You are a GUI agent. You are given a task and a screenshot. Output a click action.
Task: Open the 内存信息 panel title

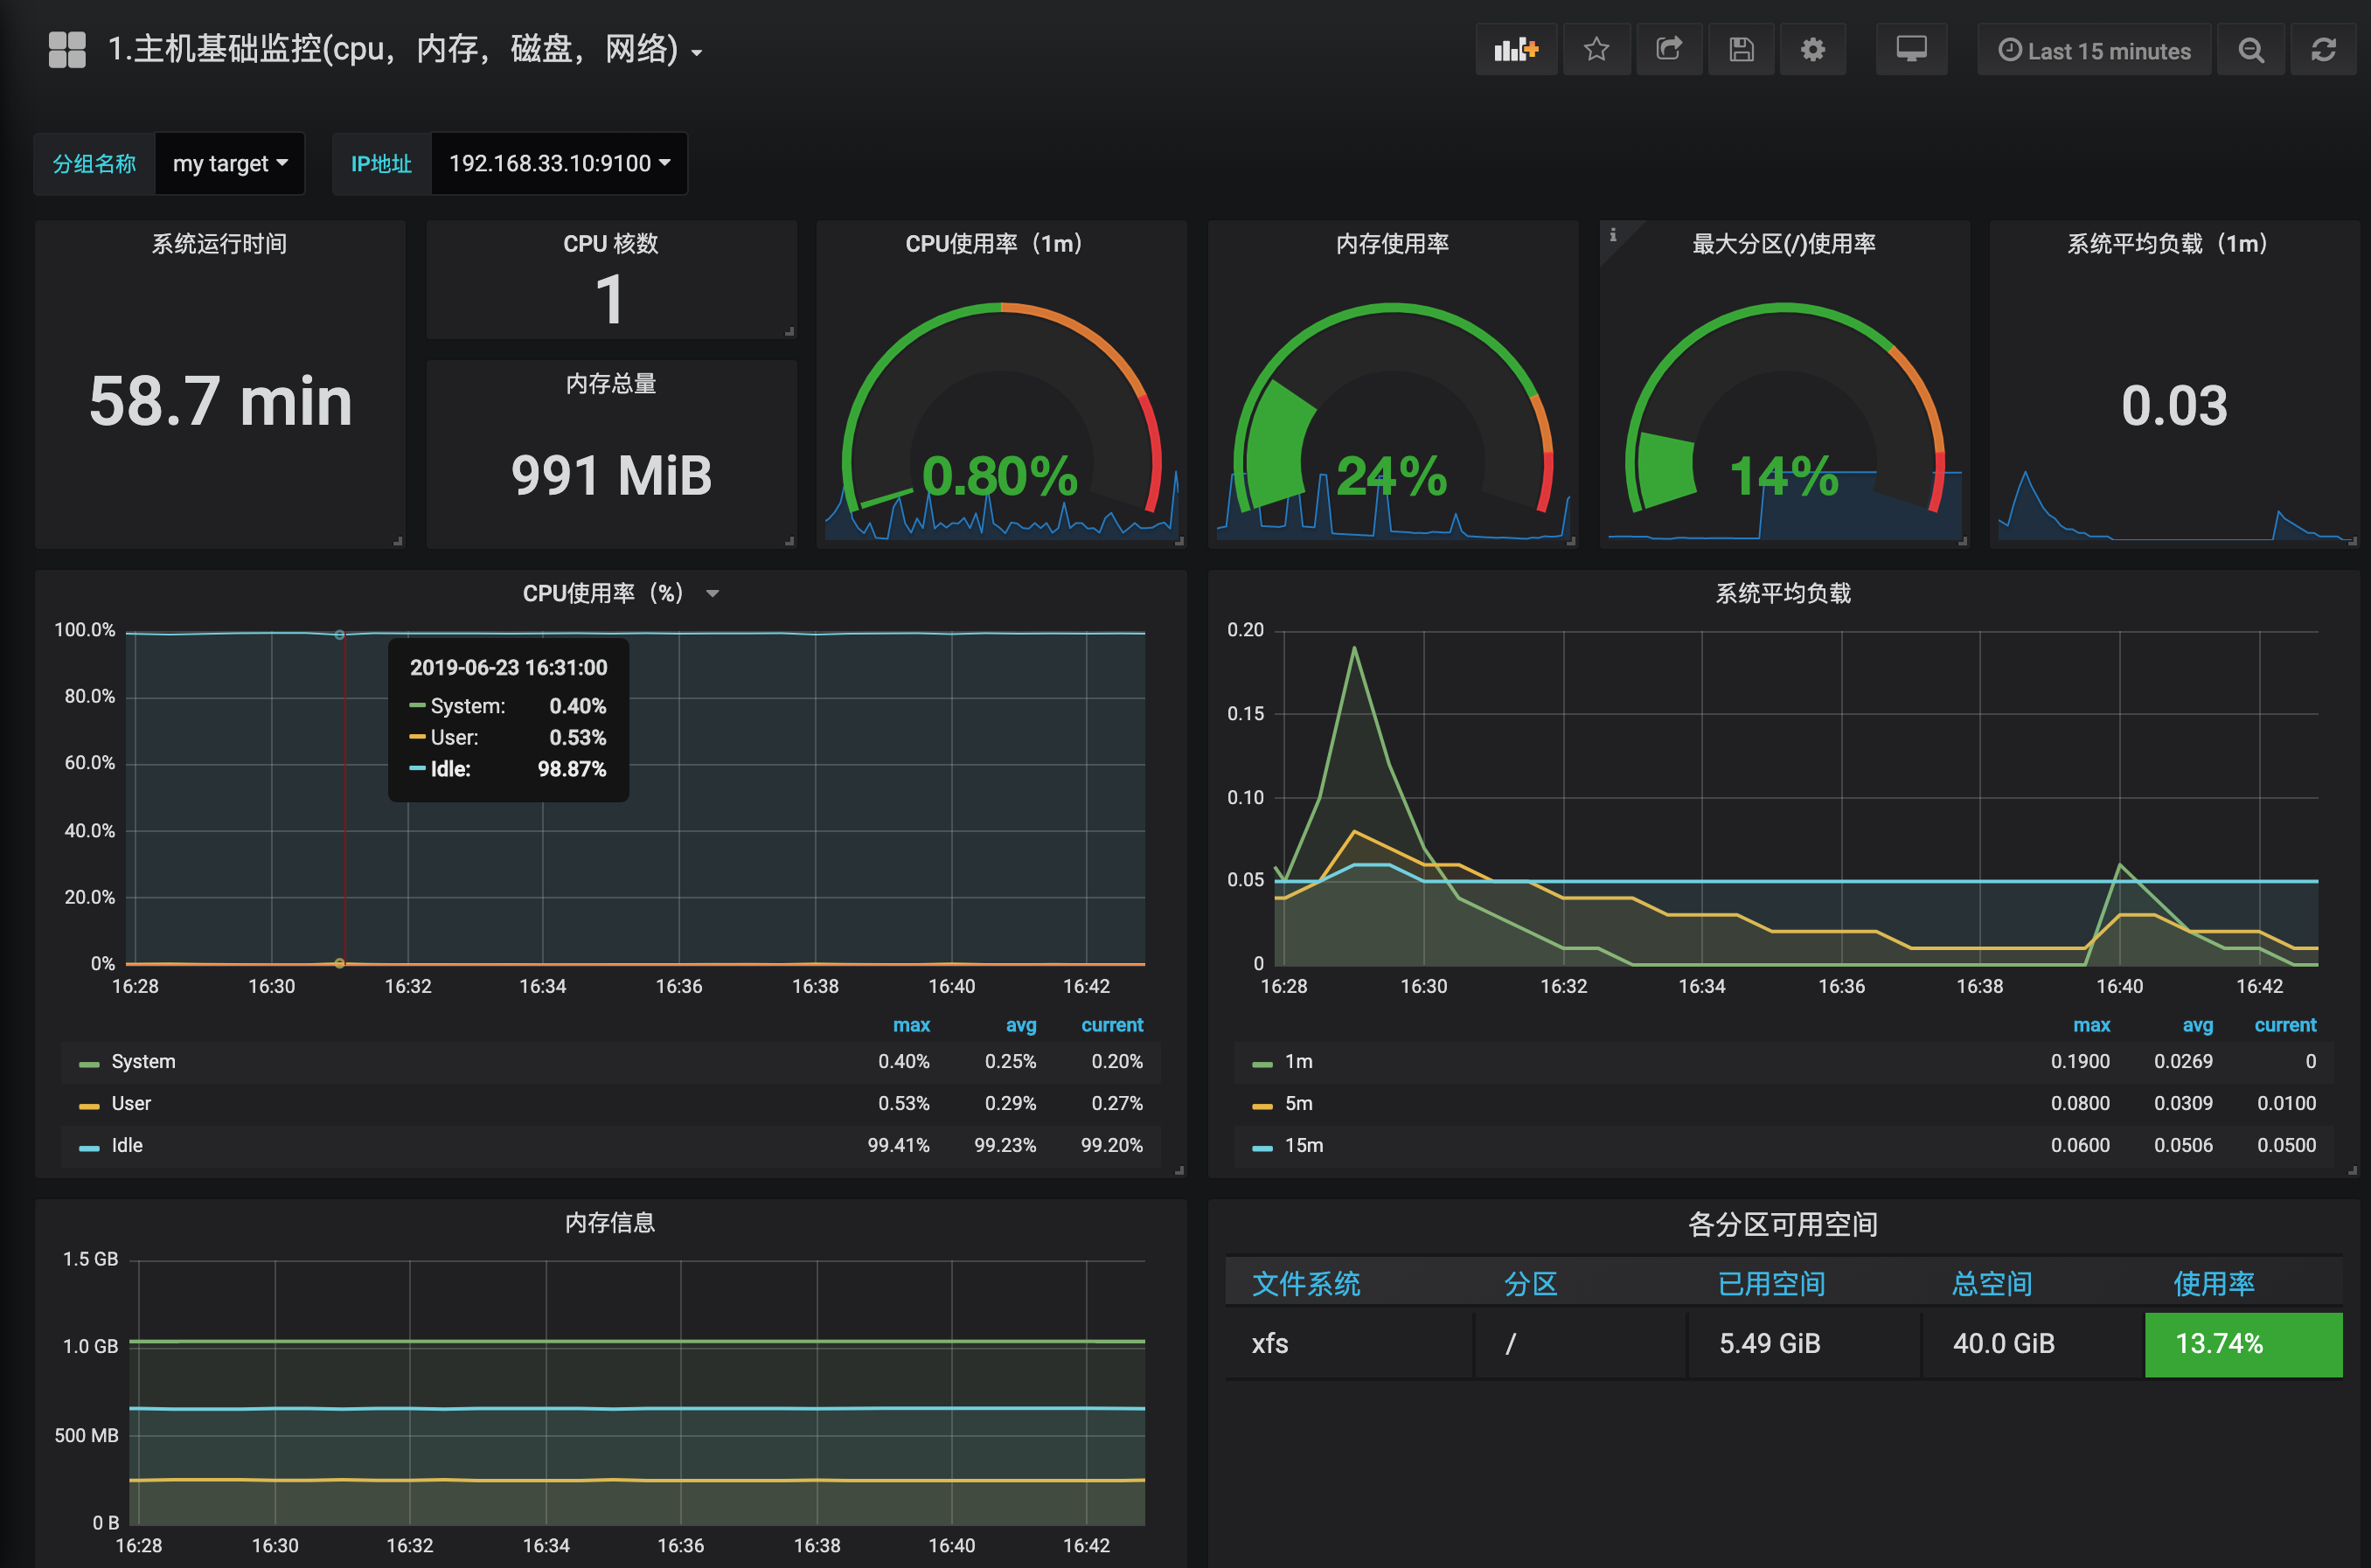pyautogui.click(x=610, y=1223)
